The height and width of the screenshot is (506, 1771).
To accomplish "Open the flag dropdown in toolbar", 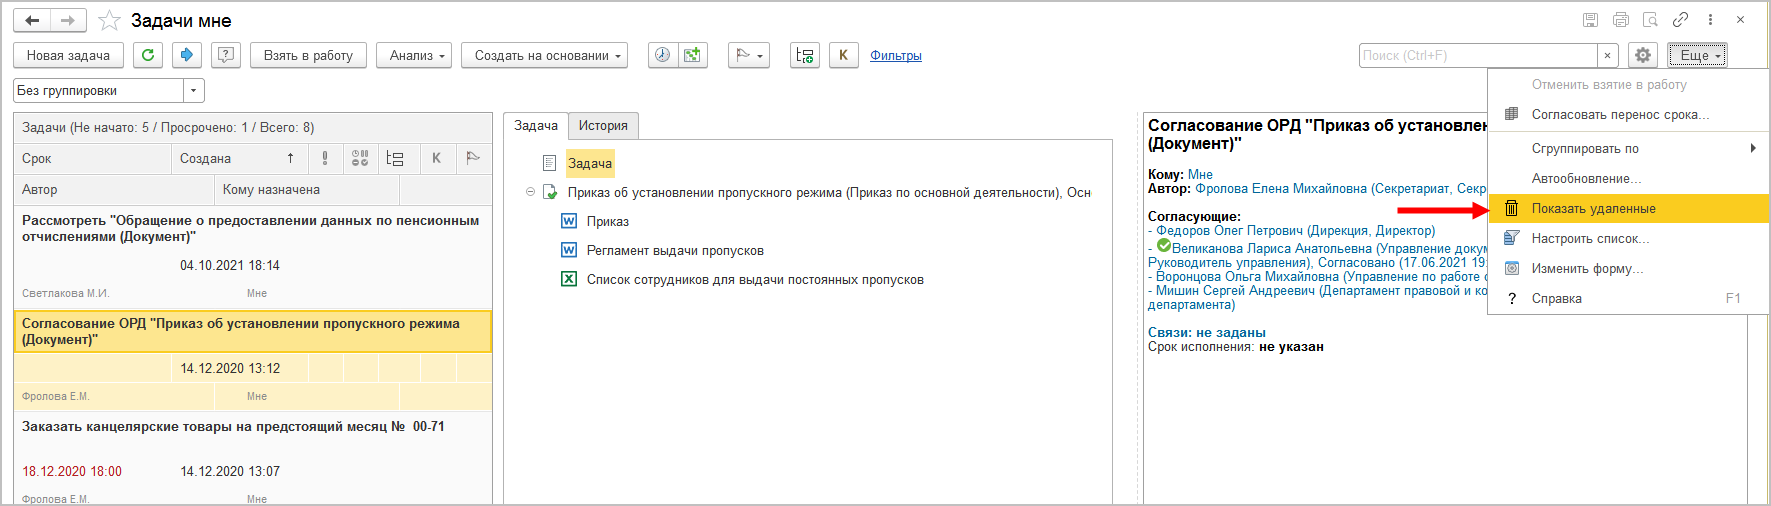I will [x=749, y=55].
